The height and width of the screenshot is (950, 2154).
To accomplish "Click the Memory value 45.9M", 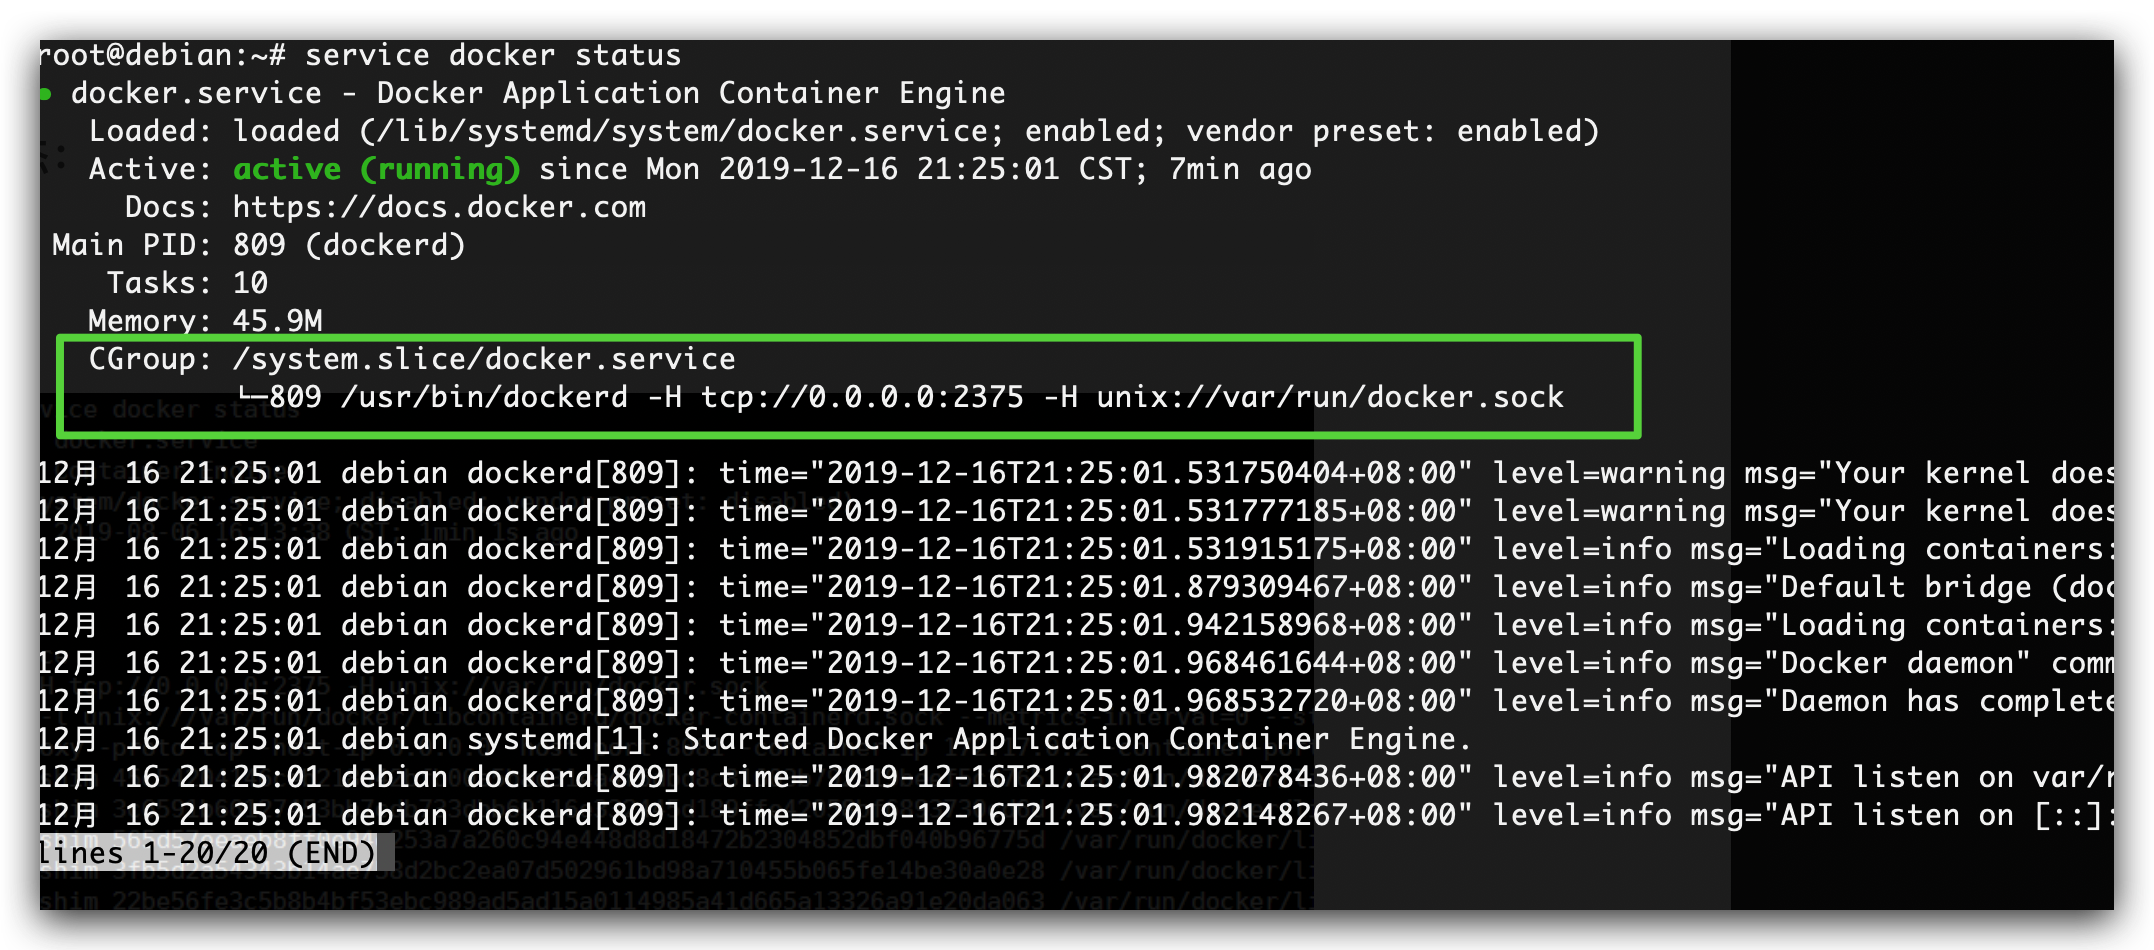I will click(x=277, y=321).
